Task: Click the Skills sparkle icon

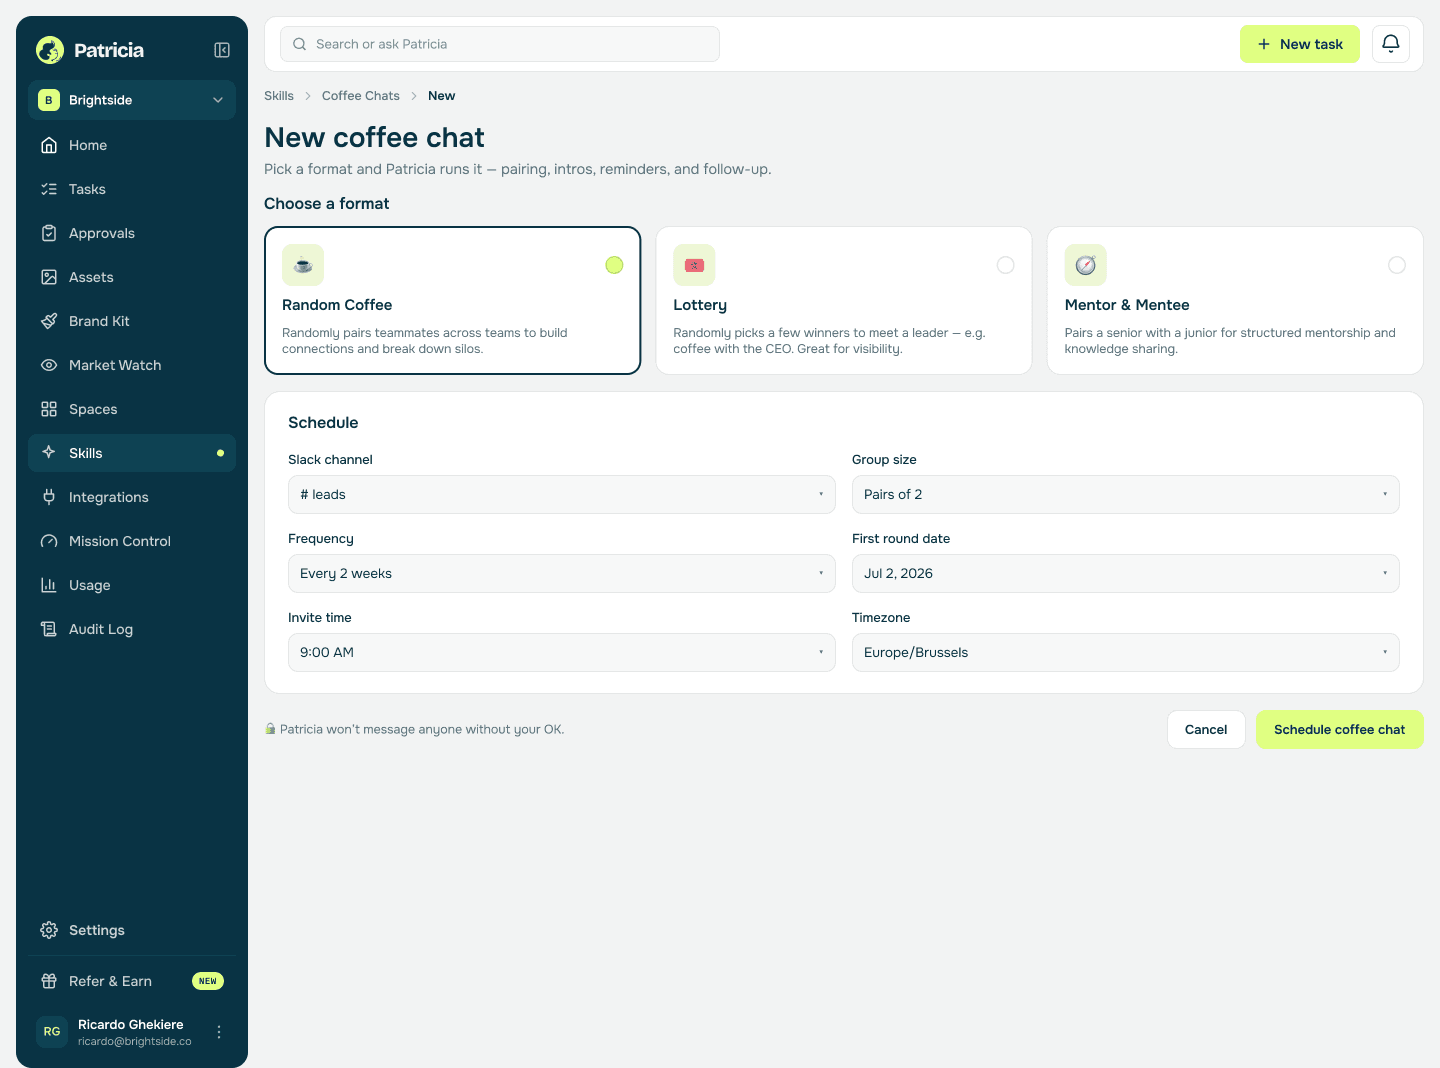Action: click(49, 453)
